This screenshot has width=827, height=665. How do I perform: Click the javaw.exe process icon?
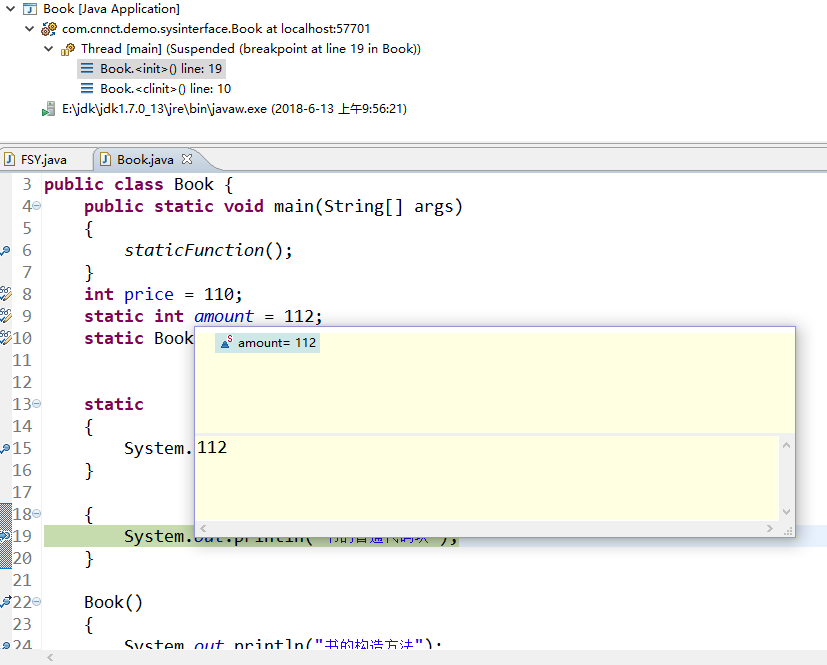pos(49,109)
